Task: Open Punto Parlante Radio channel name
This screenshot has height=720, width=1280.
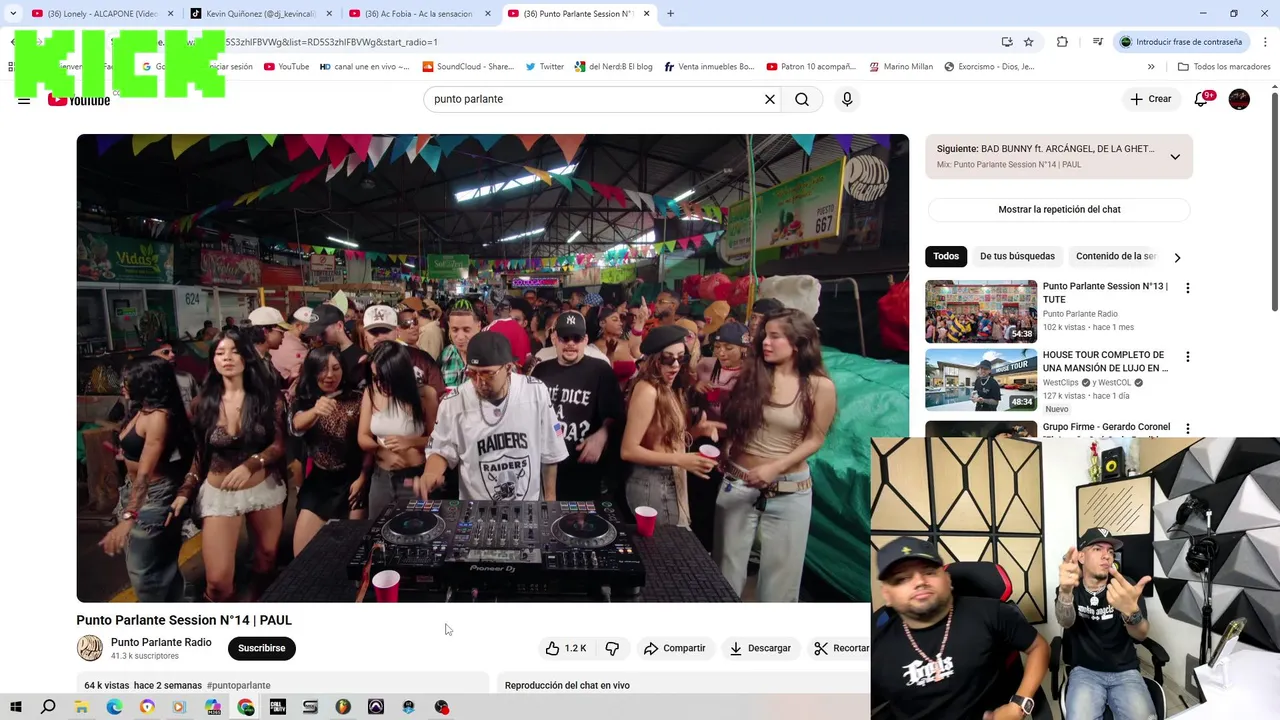Action: (x=161, y=642)
